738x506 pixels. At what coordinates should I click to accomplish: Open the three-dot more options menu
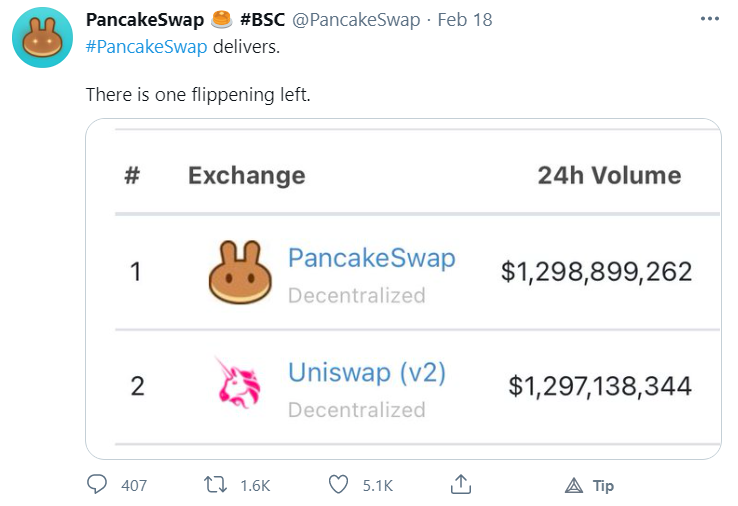(x=709, y=20)
